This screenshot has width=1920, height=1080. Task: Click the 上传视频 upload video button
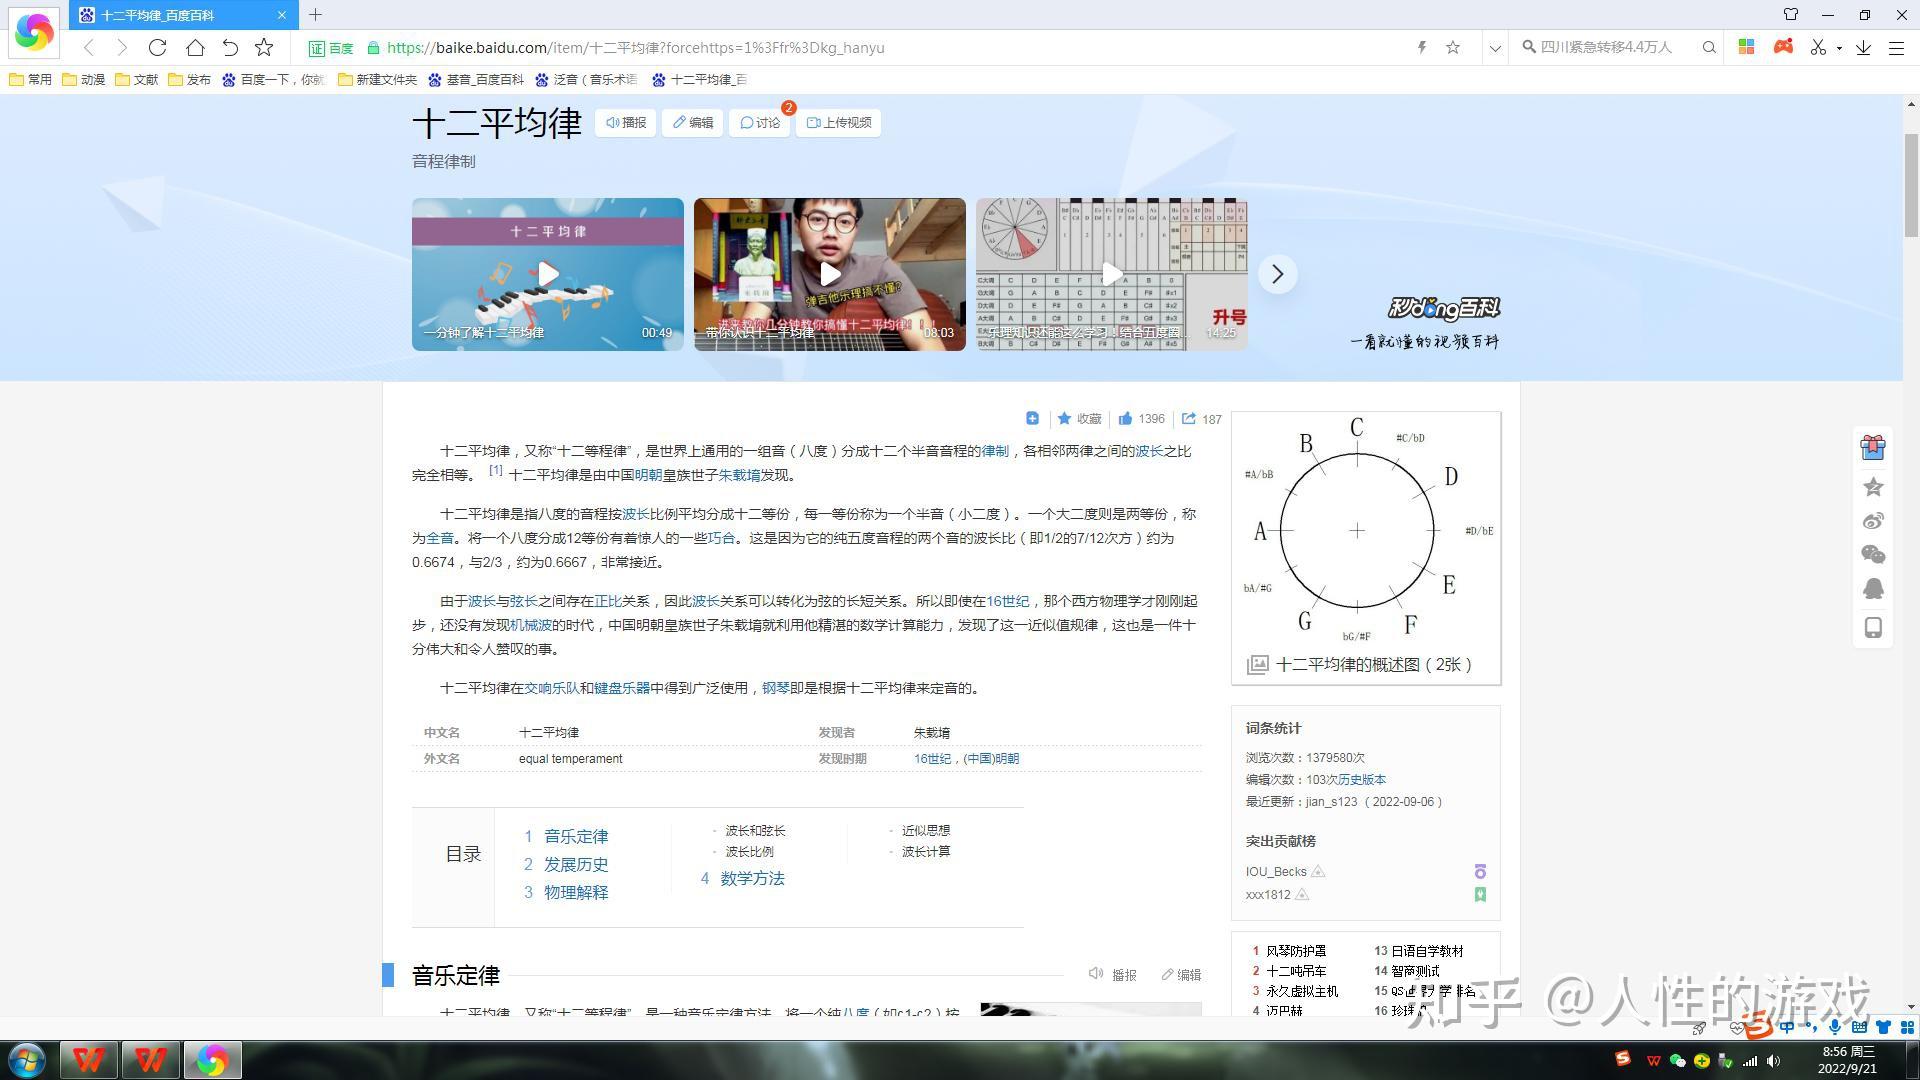pyautogui.click(x=839, y=122)
